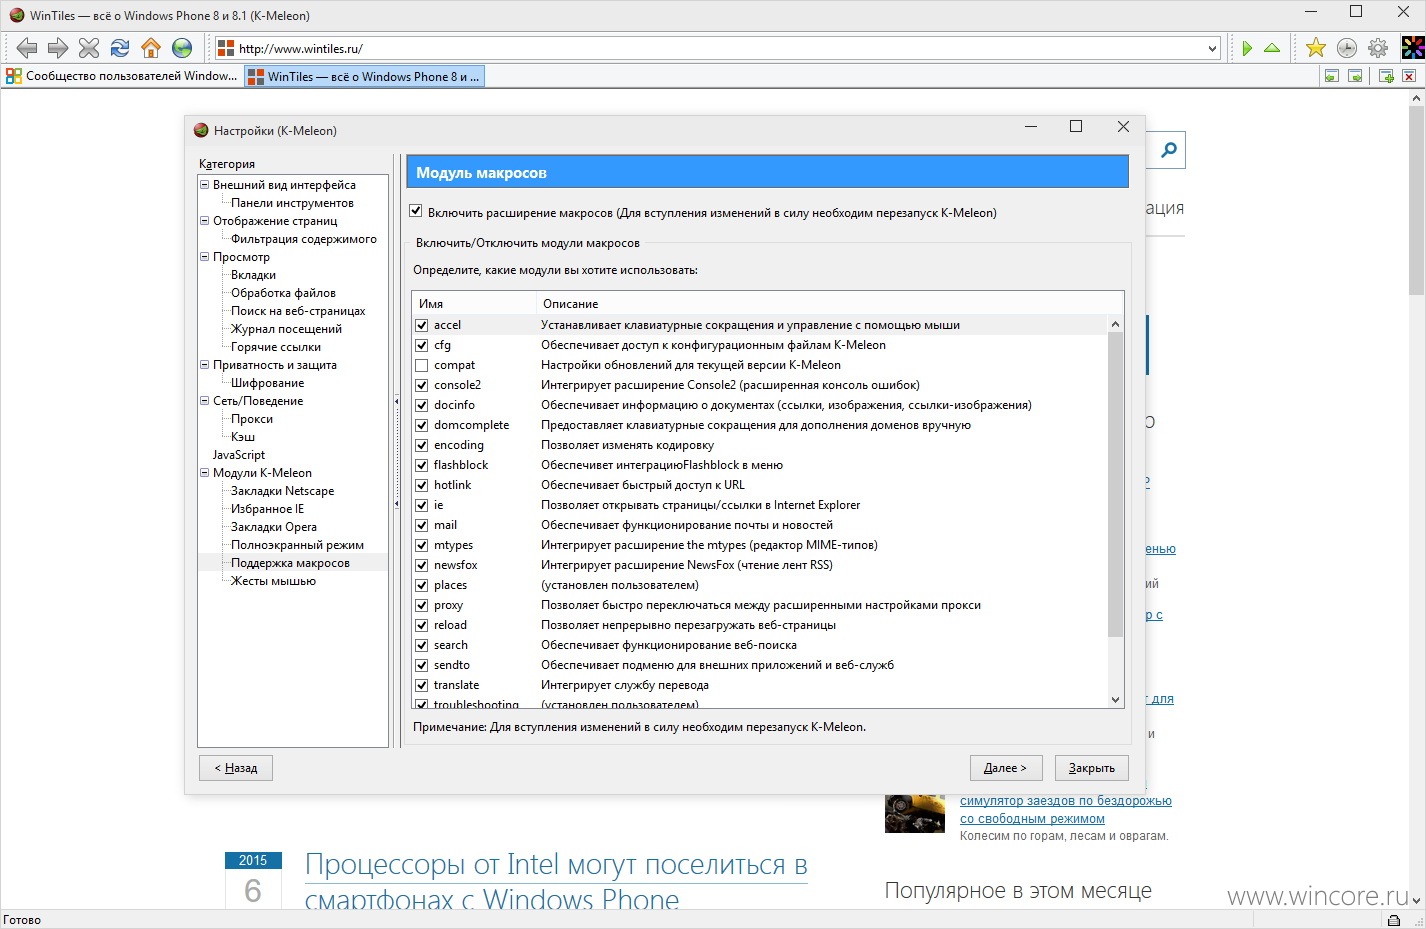Click the green globe search icon
The width and height of the screenshot is (1426, 929).
[x=182, y=47]
